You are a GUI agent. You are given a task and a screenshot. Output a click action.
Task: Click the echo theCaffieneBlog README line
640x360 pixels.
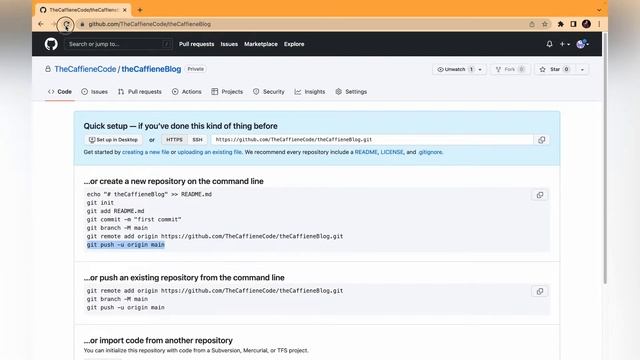149,194
